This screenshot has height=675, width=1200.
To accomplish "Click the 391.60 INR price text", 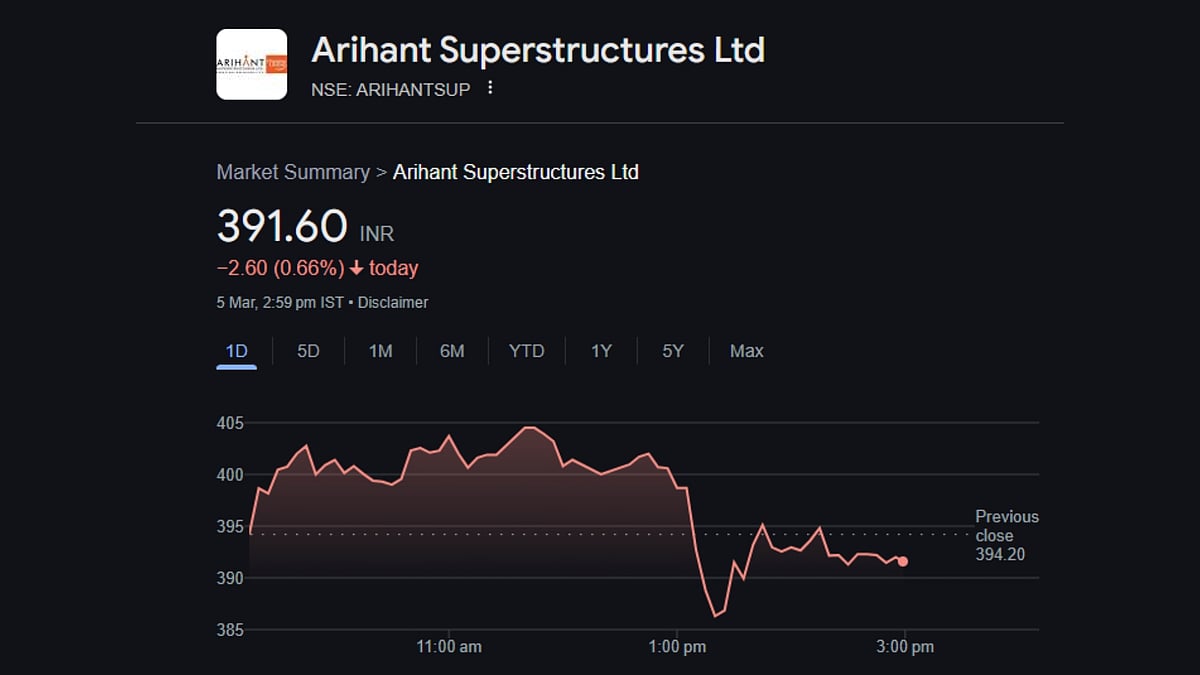I will pos(283,226).
